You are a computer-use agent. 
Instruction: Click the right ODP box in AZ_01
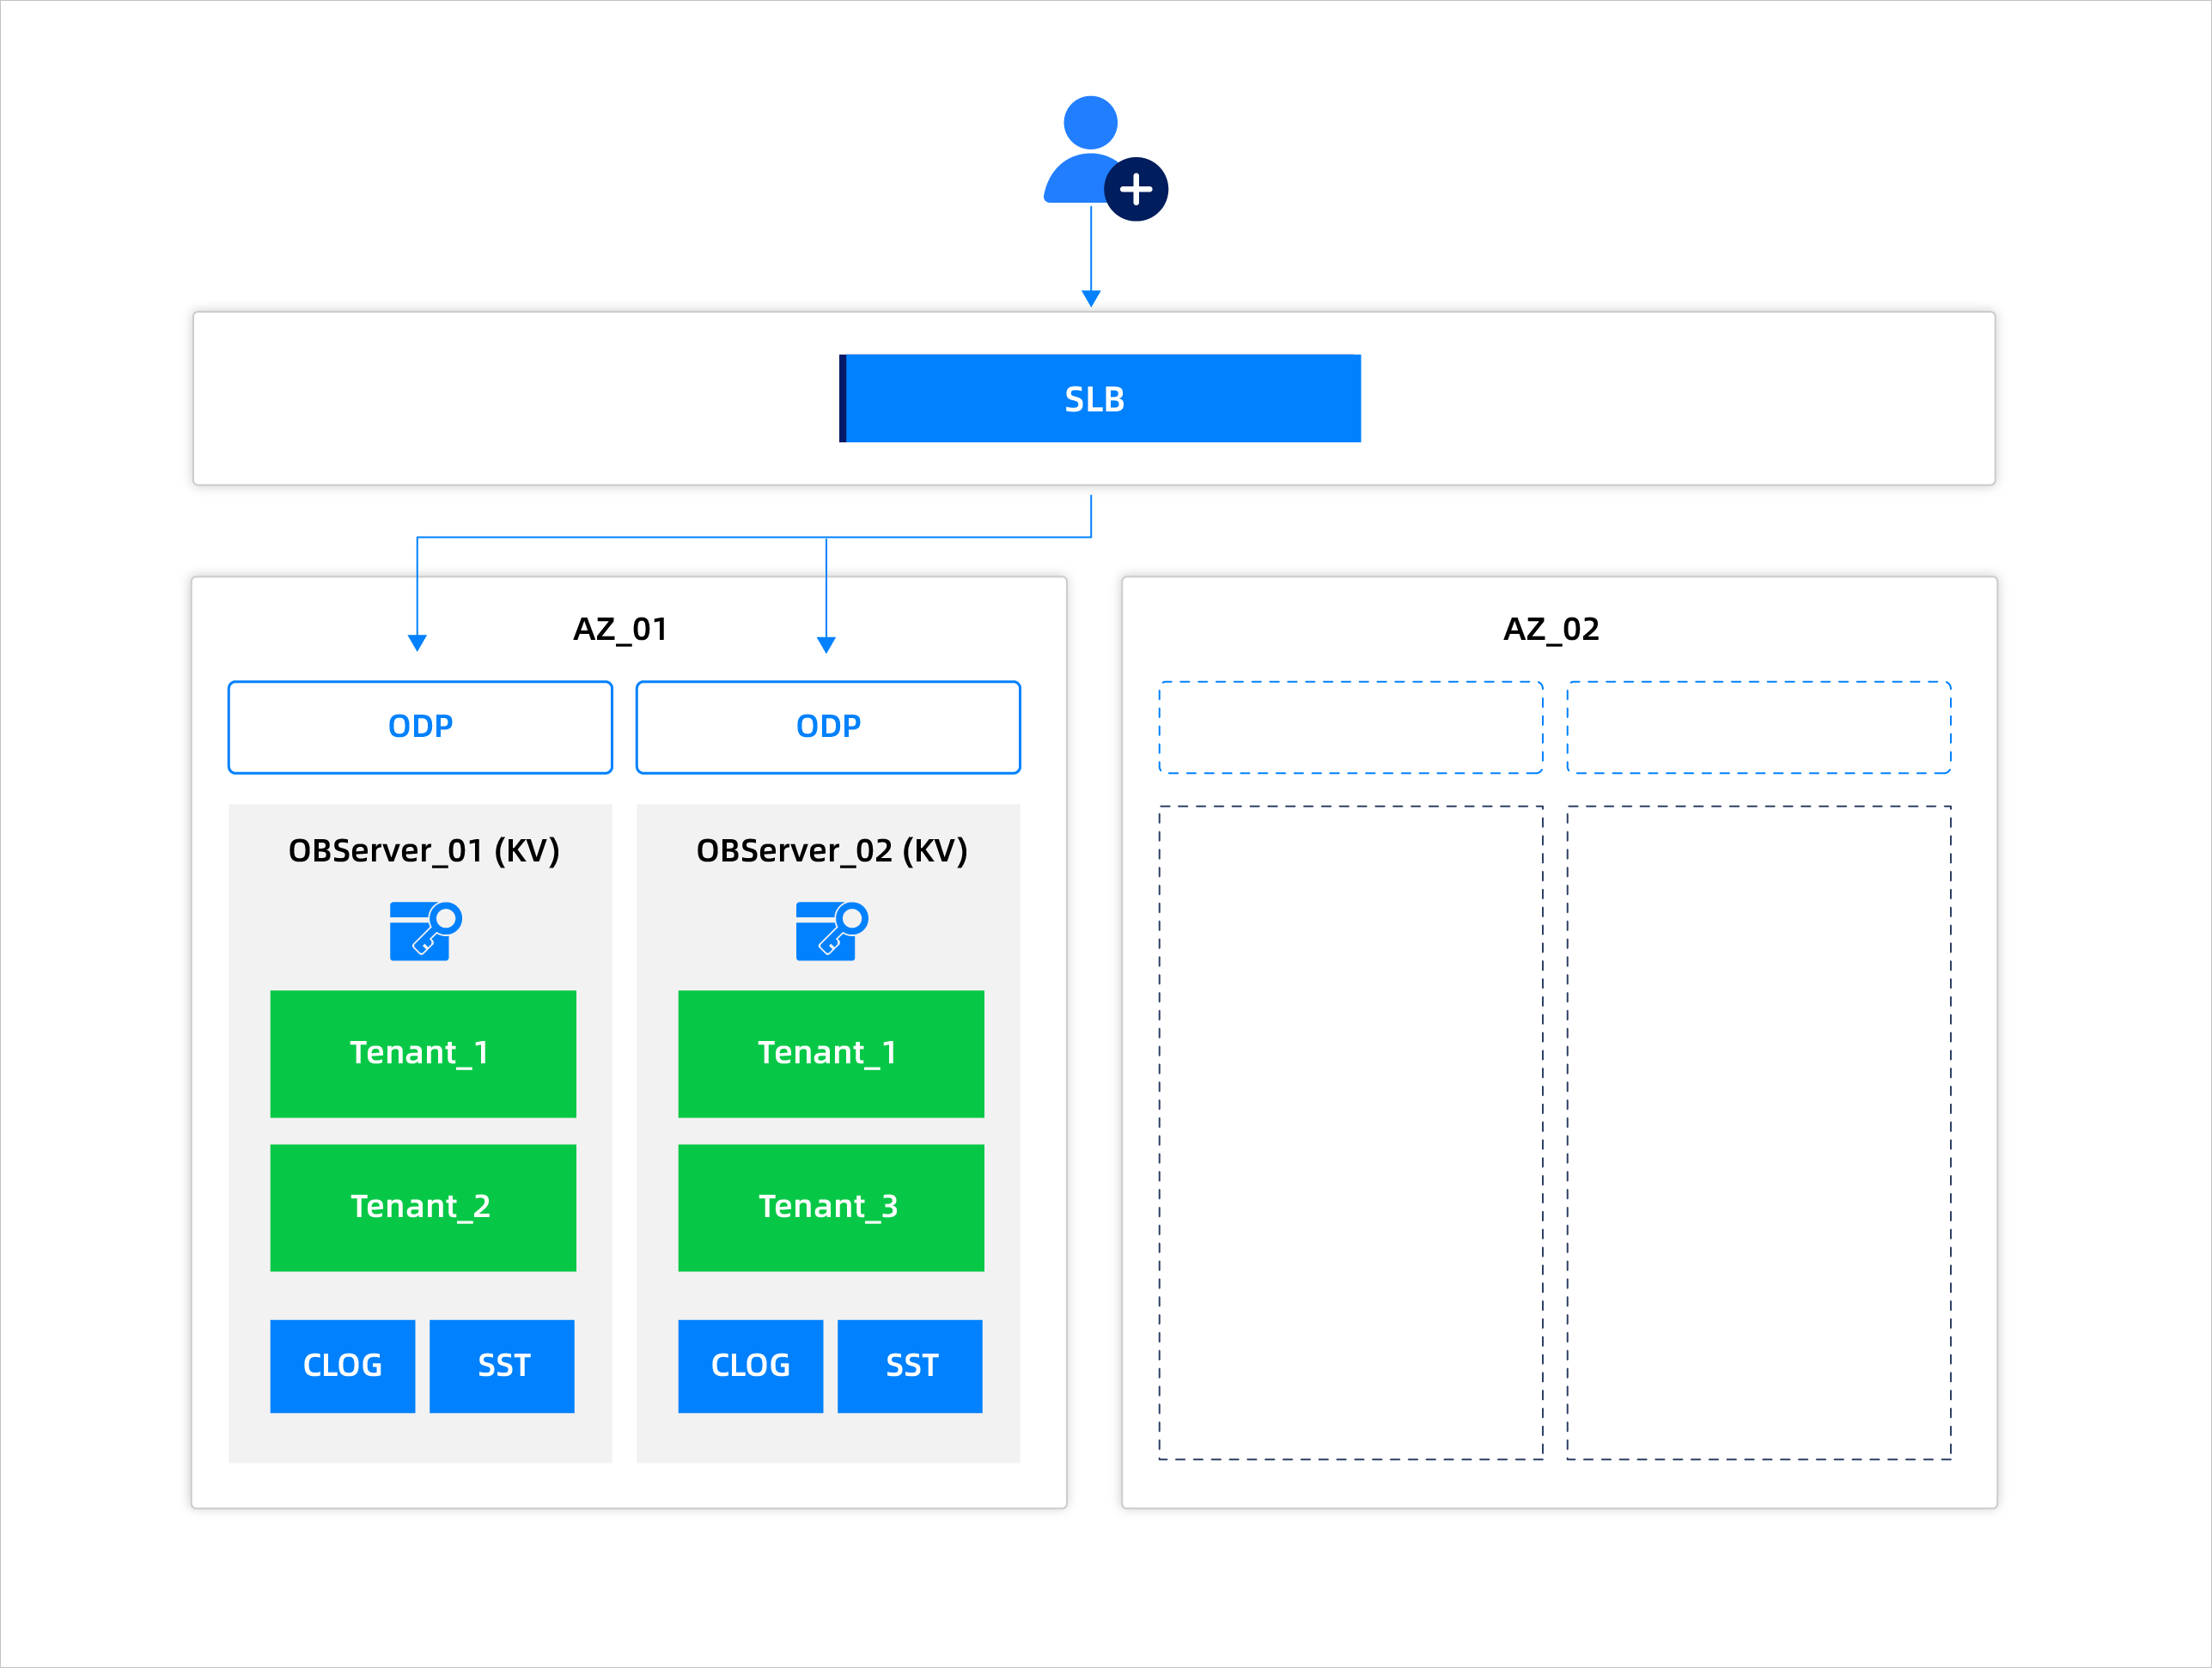[x=828, y=727]
